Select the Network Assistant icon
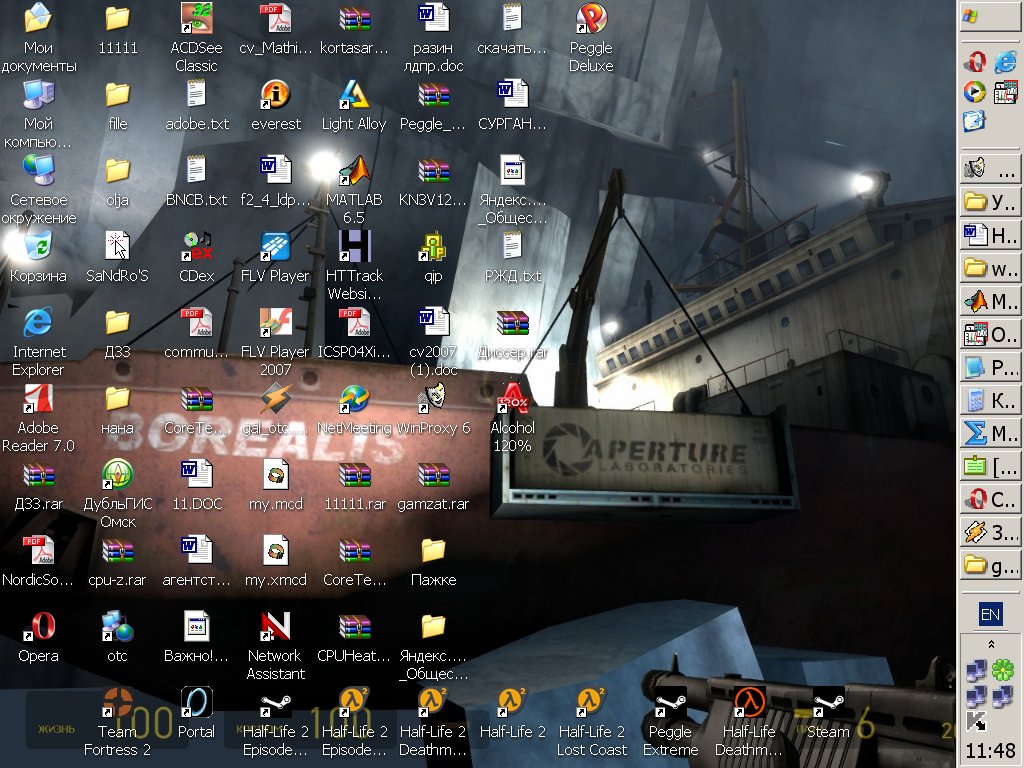1024x768 pixels. tap(276, 627)
